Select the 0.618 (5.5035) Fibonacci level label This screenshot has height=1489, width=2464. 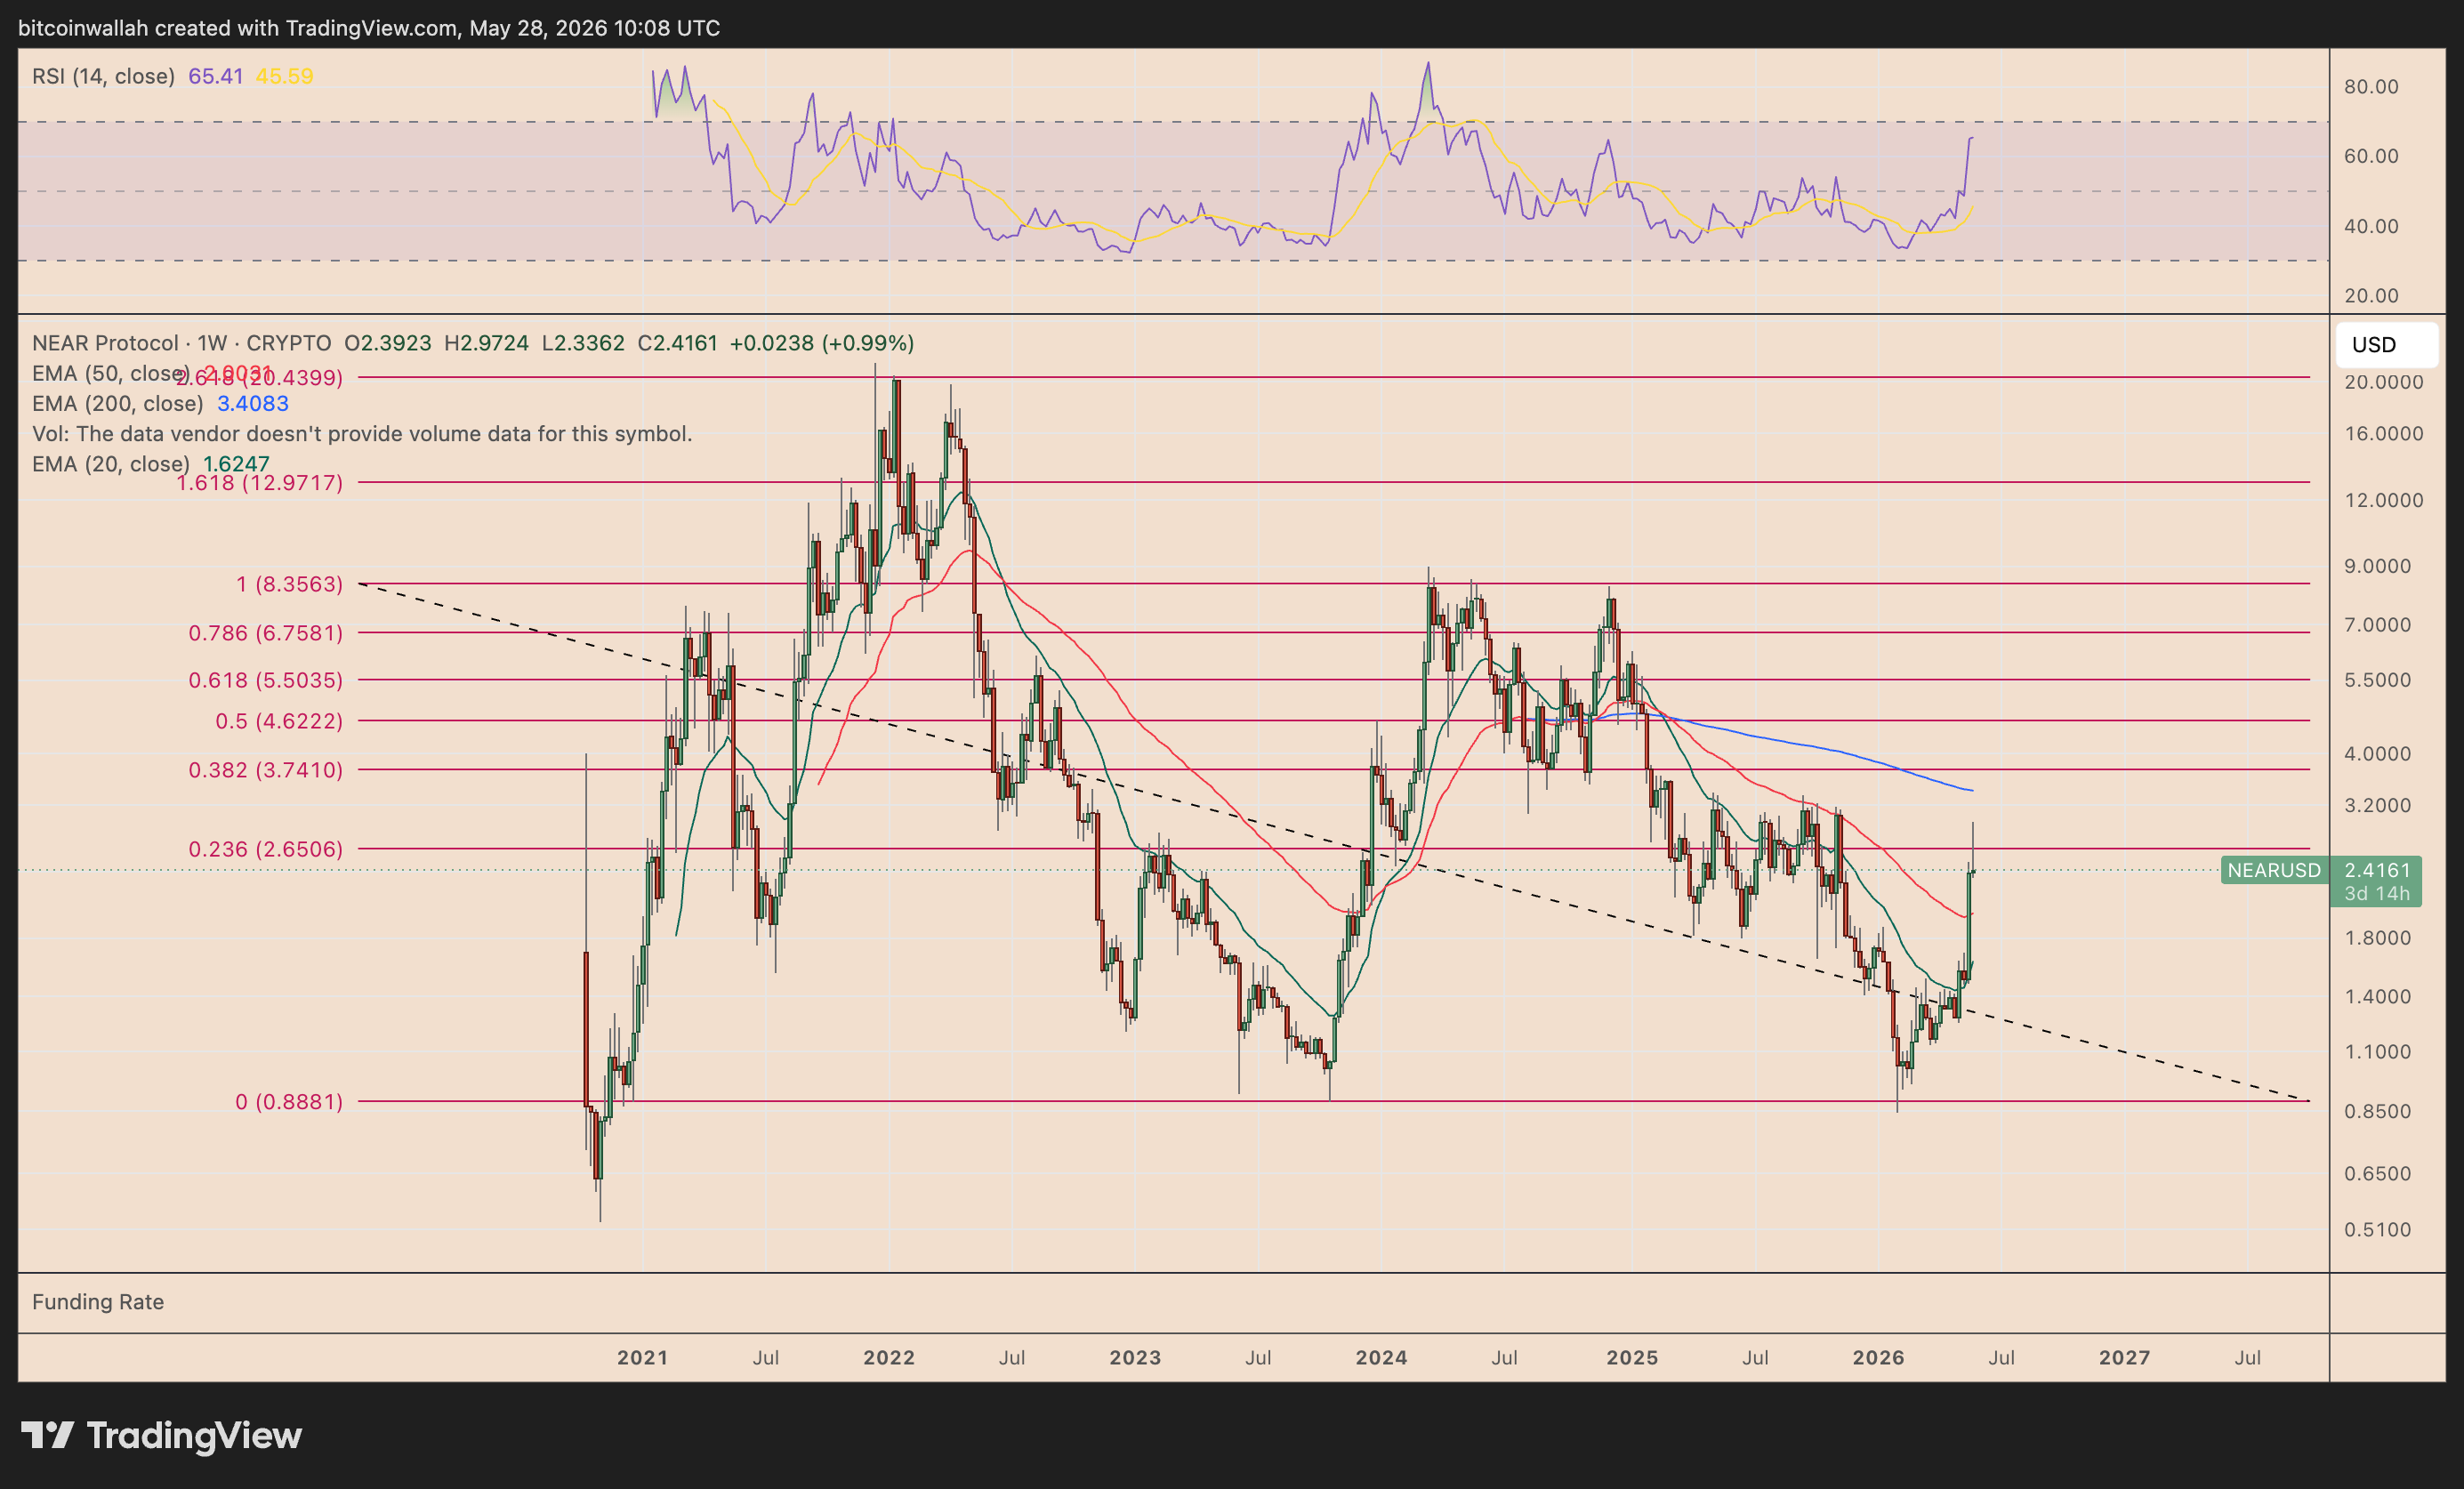click(265, 680)
